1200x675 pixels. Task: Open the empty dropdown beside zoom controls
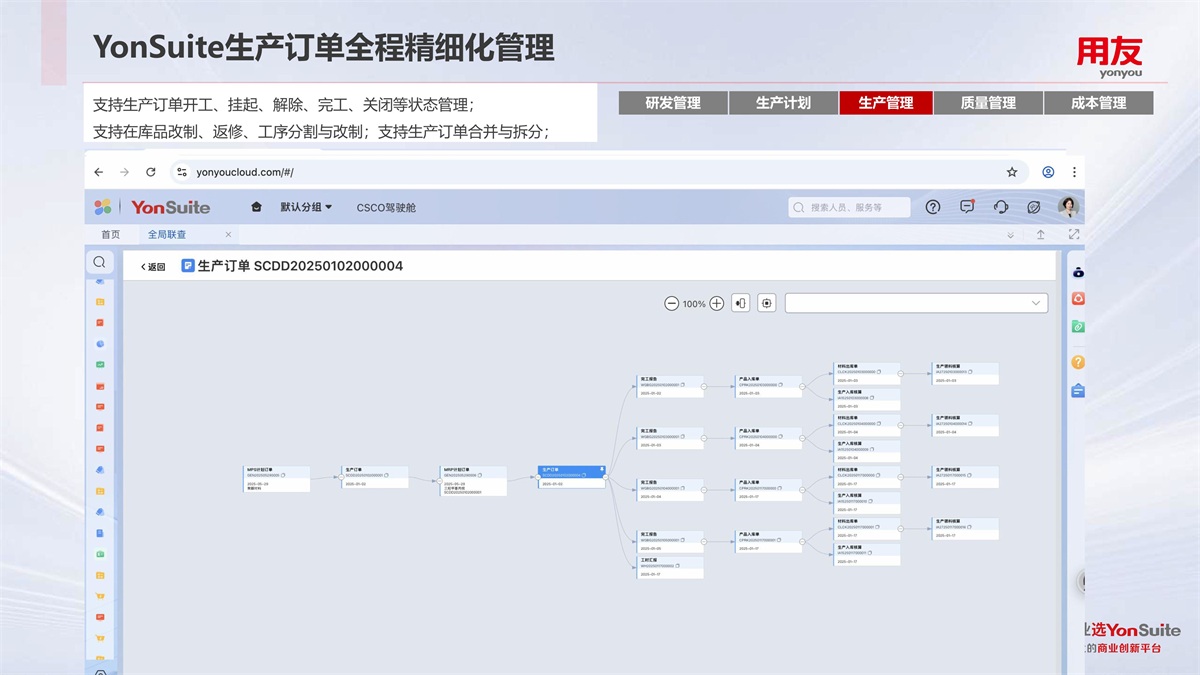pyautogui.click(x=916, y=303)
